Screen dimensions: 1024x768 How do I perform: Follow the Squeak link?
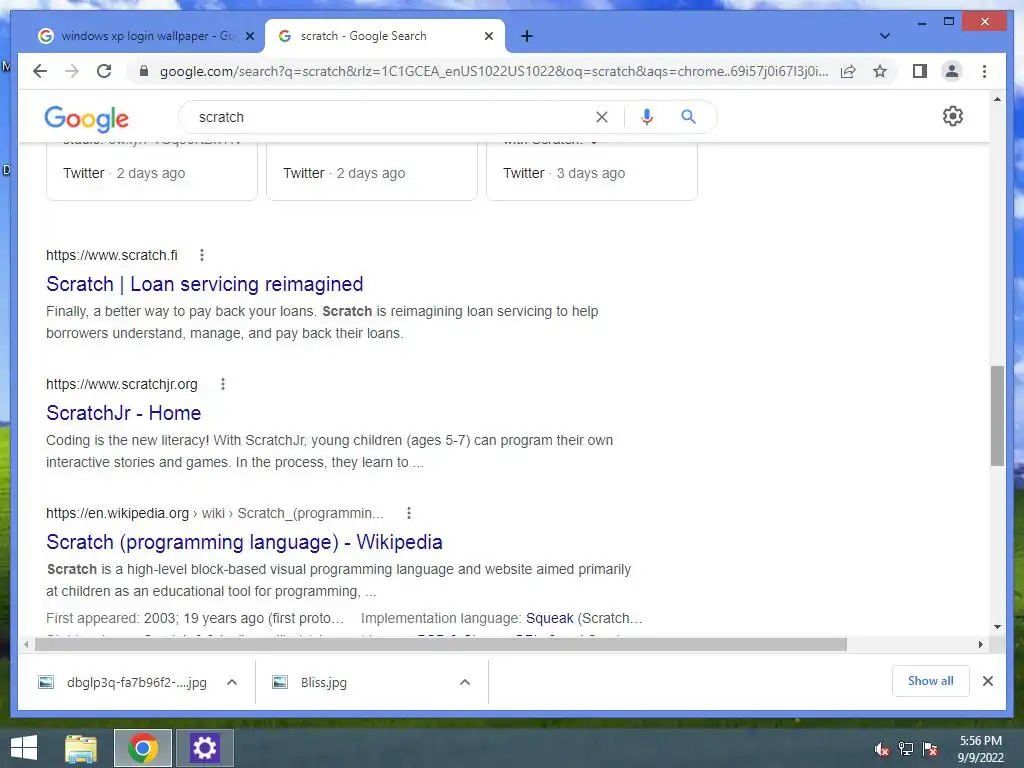point(550,618)
